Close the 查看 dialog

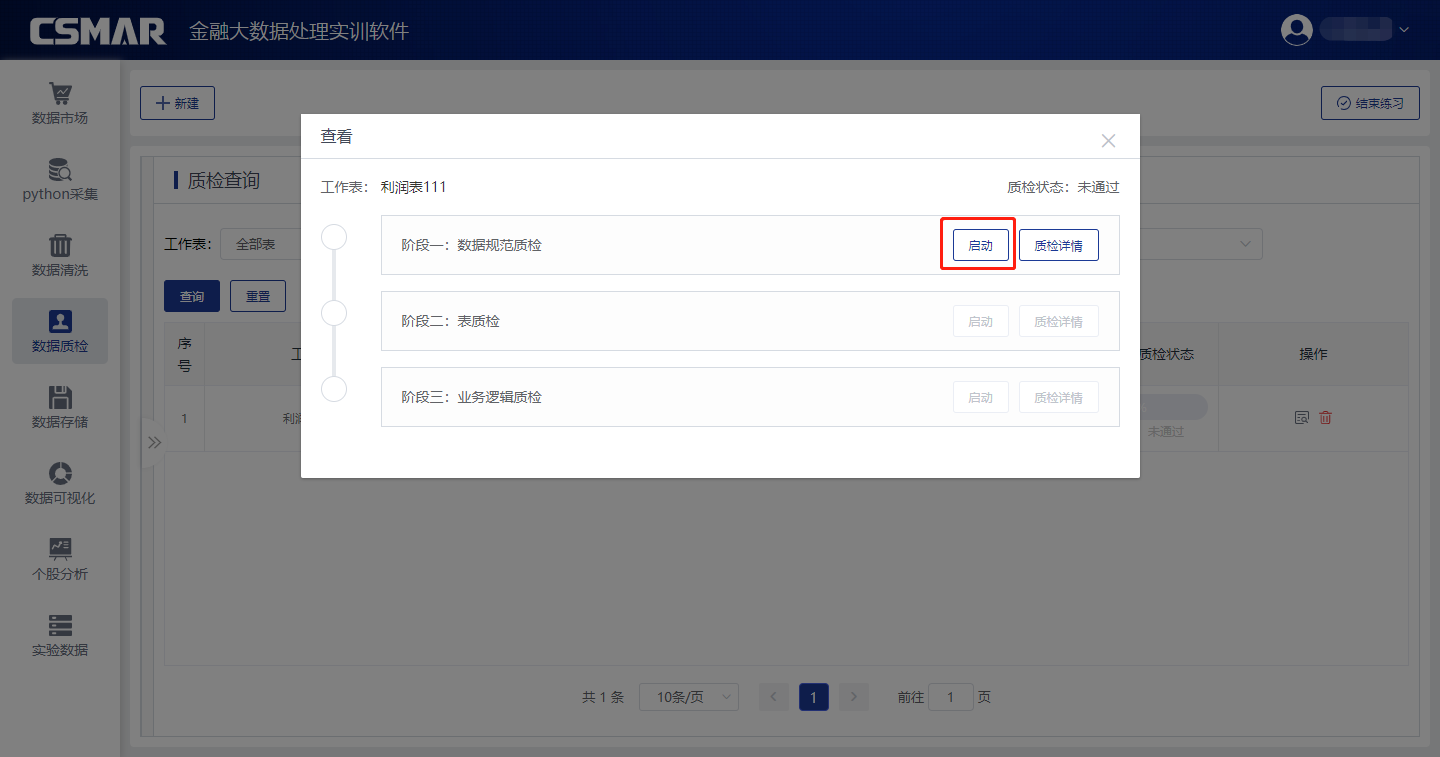1108,141
